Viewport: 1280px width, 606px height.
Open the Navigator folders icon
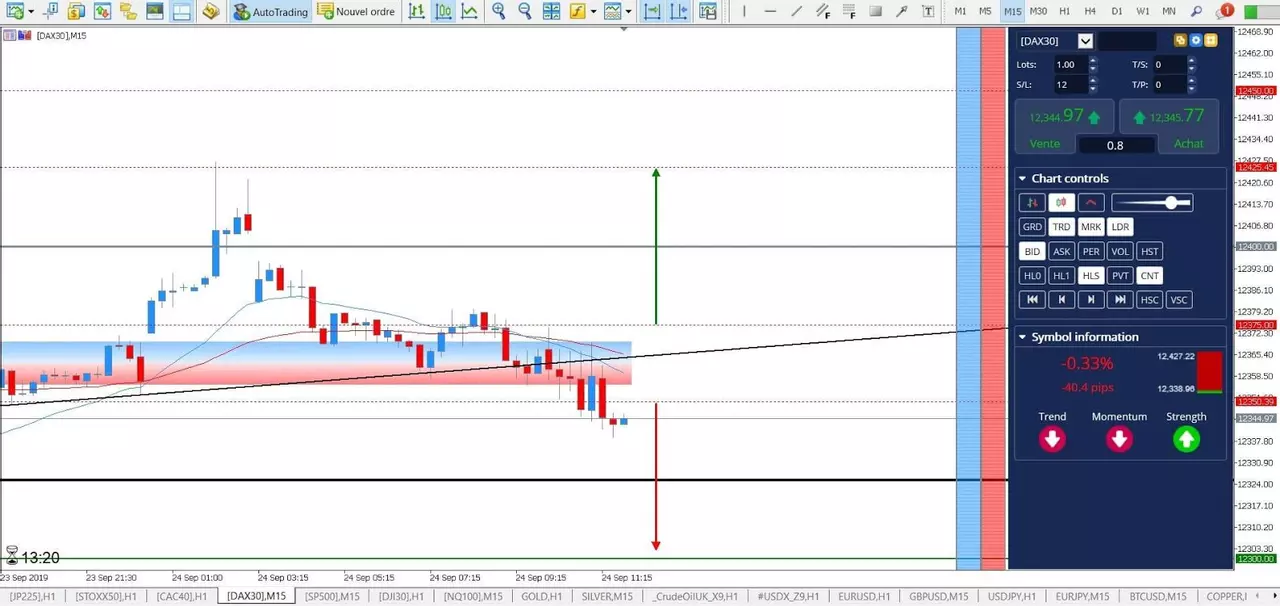coord(128,12)
